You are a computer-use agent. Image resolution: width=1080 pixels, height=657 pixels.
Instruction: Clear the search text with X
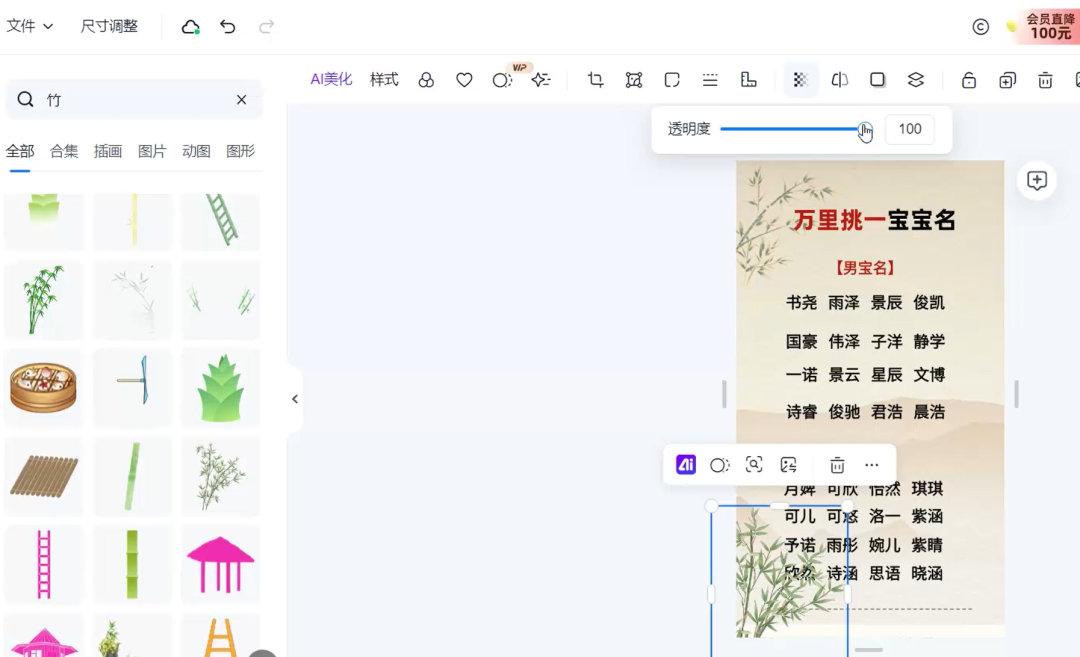(x=242, y=100)
